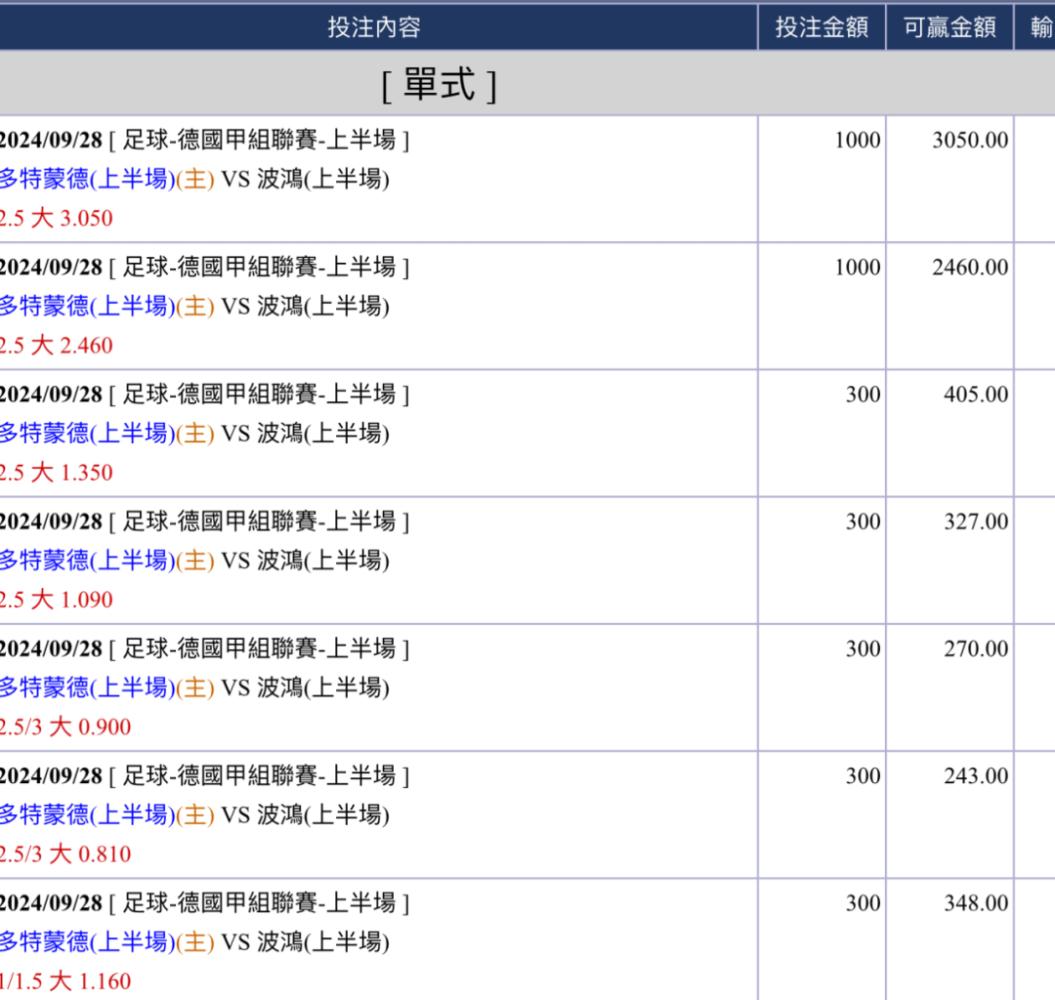Click 波鴻(上半場) in the 0.900 odds row
Viewport: 1055px width, 1000px height.
pos(323,688)
